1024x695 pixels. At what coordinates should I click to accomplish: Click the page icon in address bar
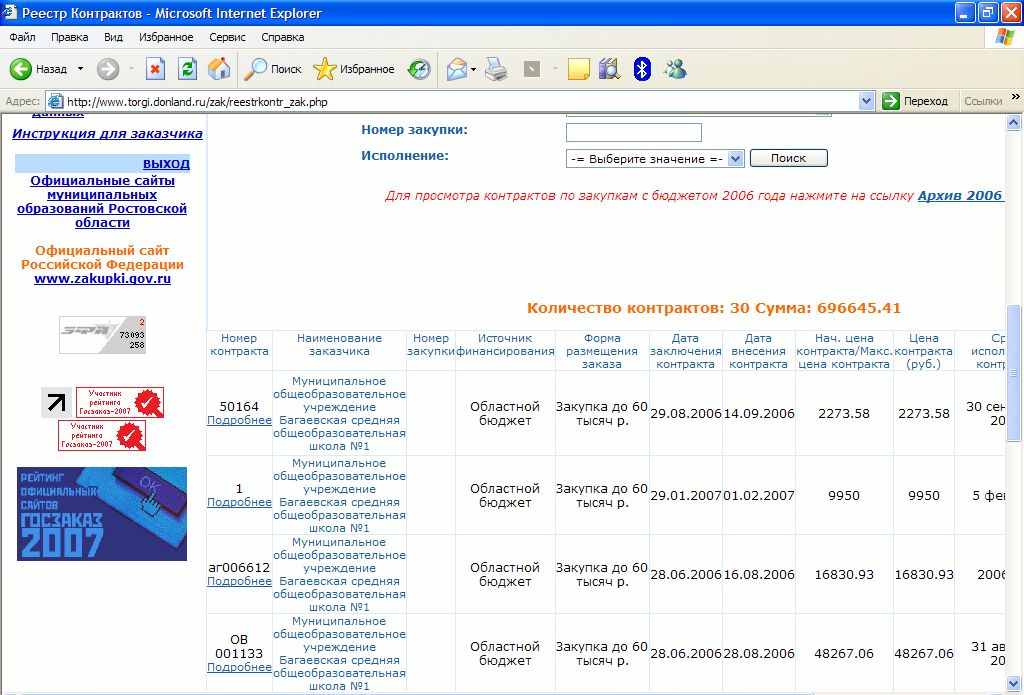[x=56, y=101]
